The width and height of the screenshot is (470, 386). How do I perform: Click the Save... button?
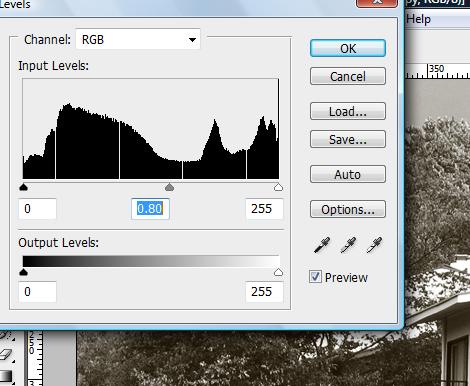point(348,139)
